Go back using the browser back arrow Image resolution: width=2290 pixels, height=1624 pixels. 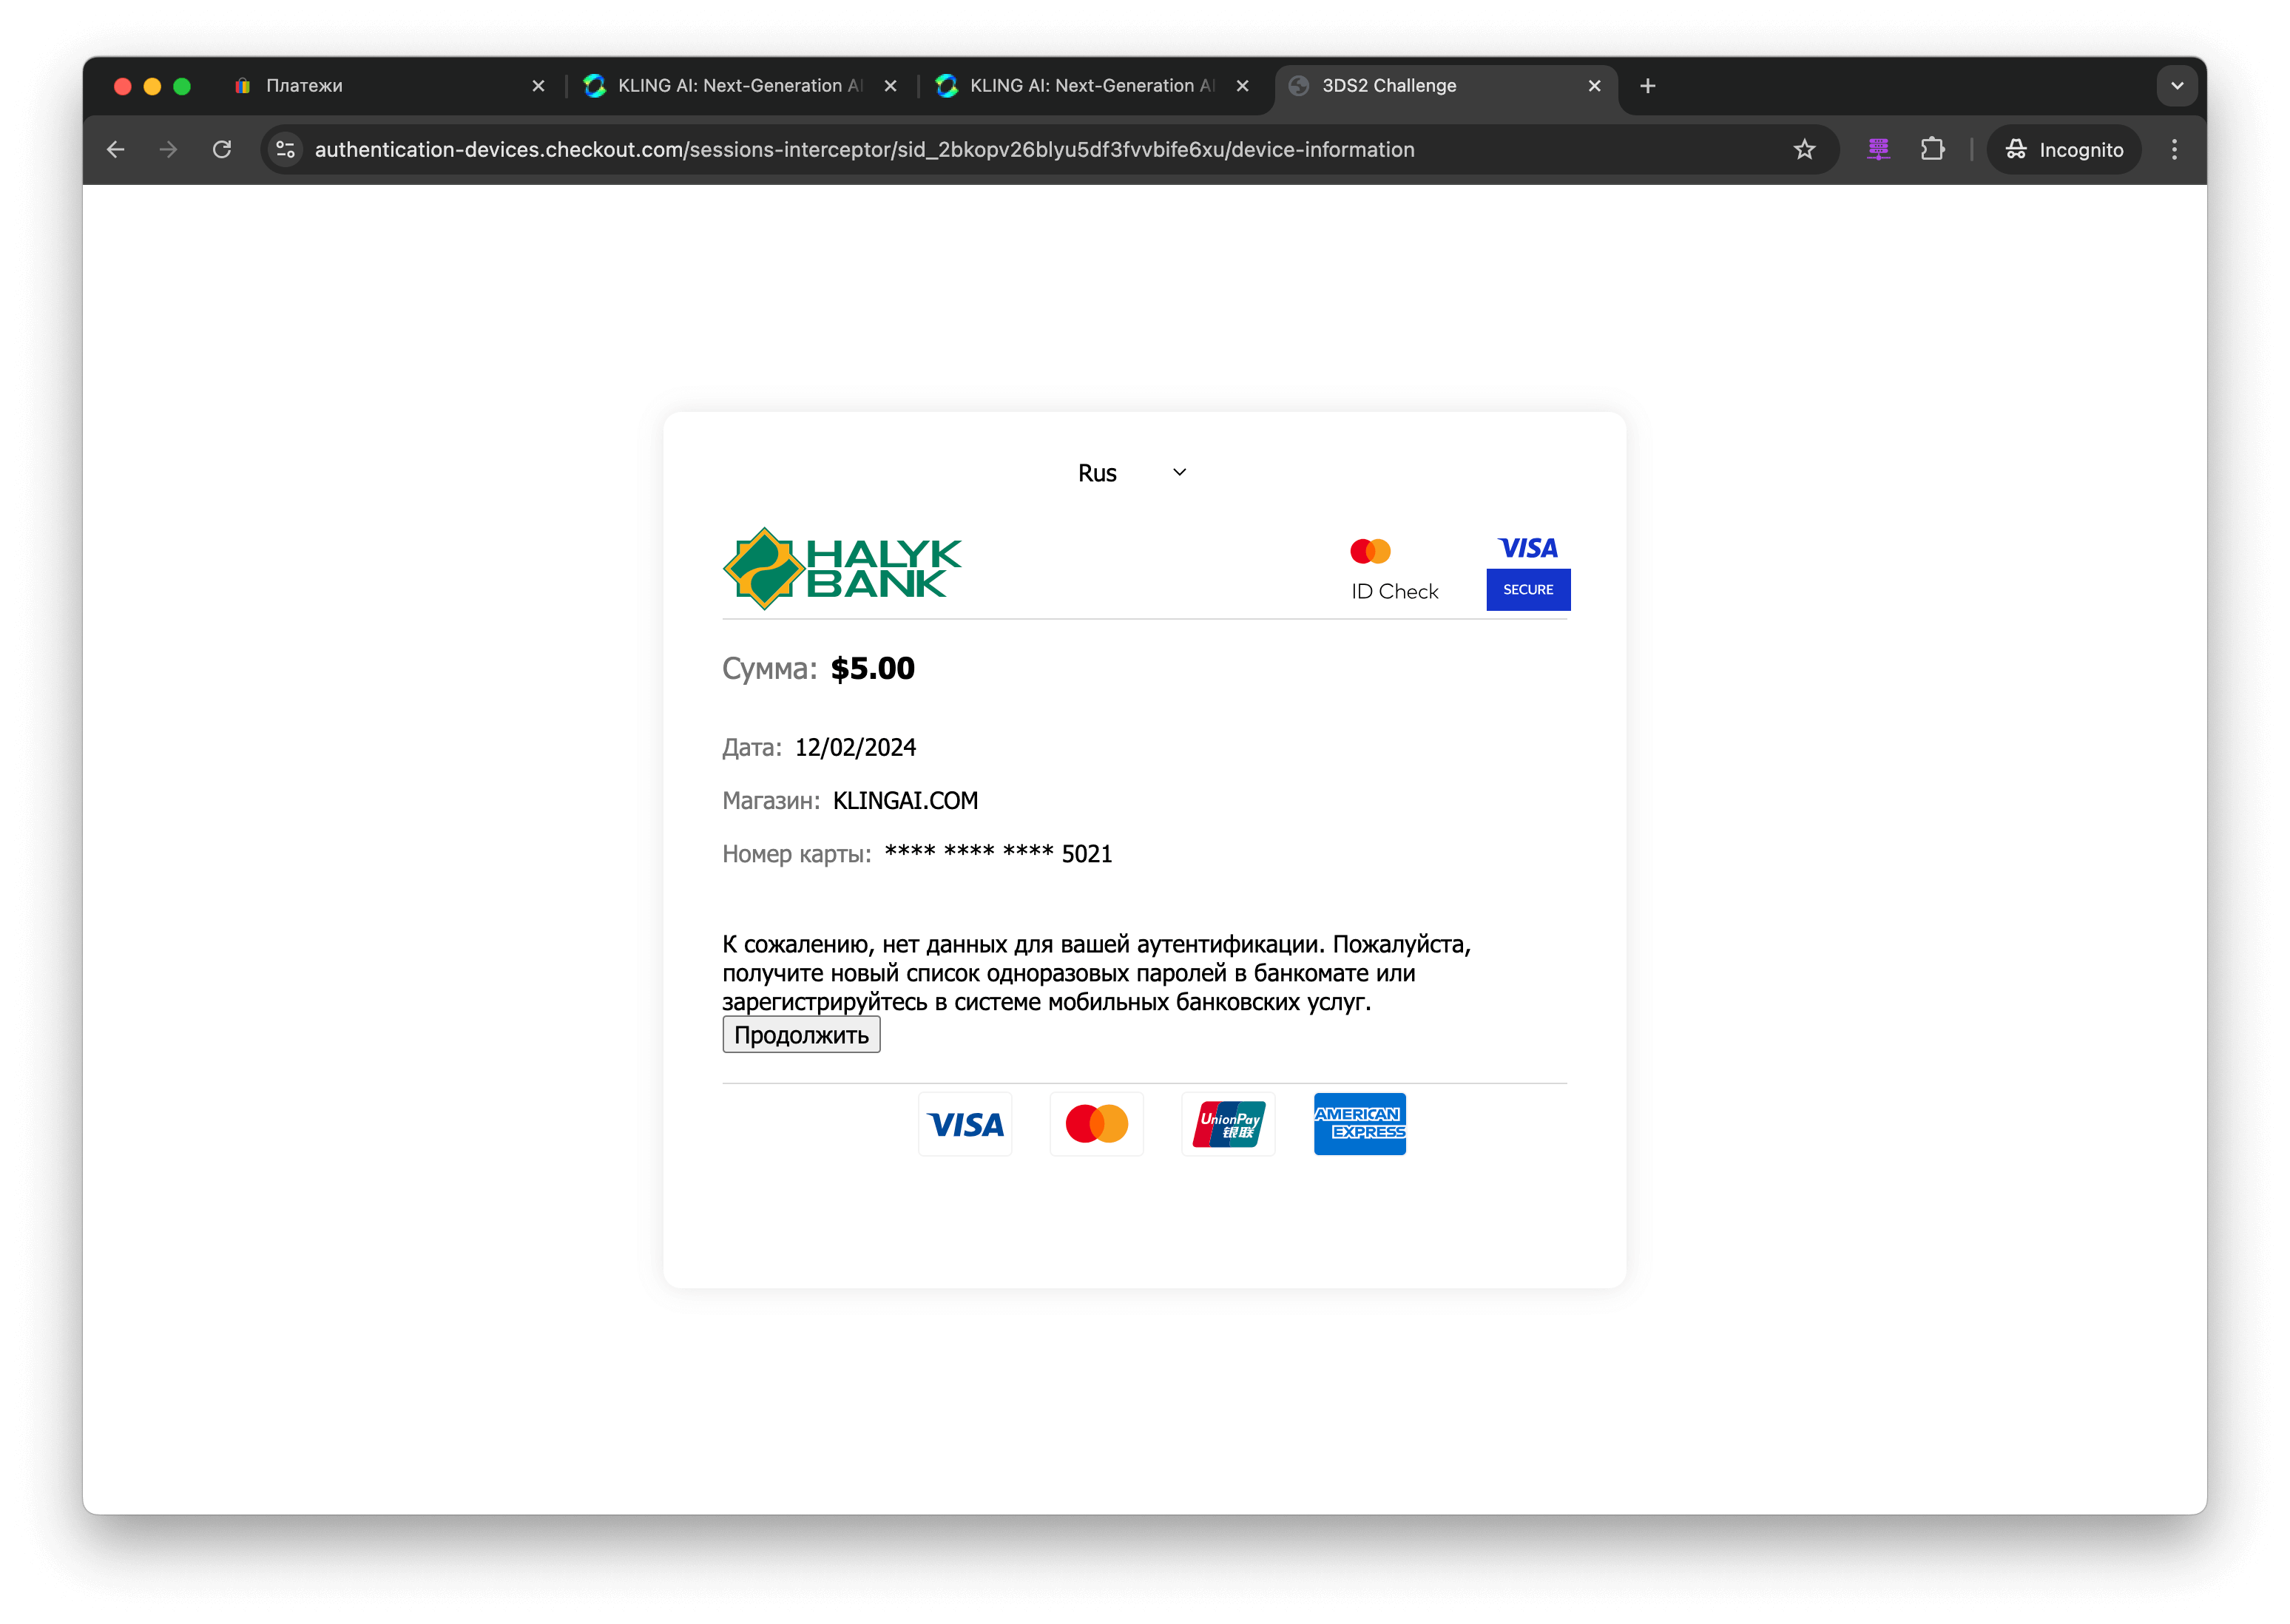[x=116, y=150]
